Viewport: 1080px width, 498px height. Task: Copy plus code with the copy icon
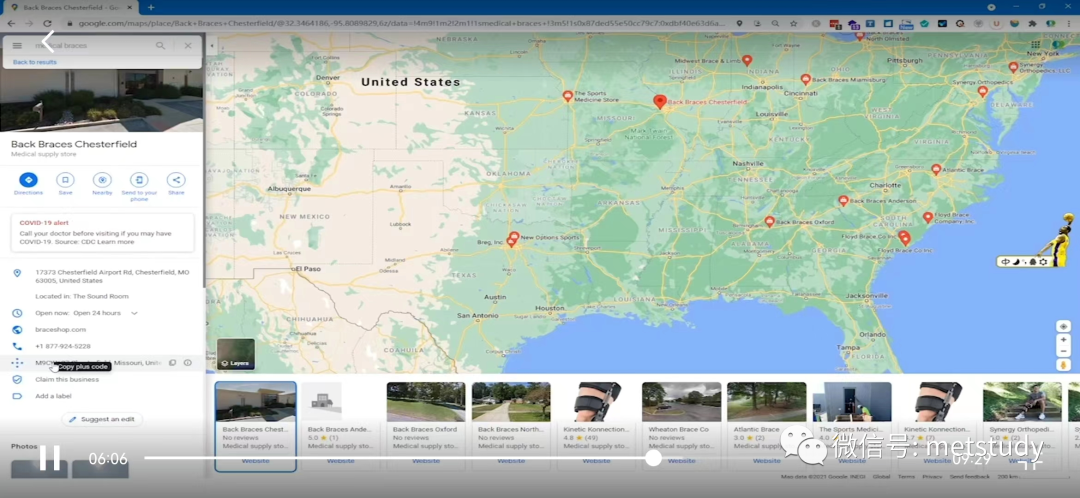pos(173,363)
